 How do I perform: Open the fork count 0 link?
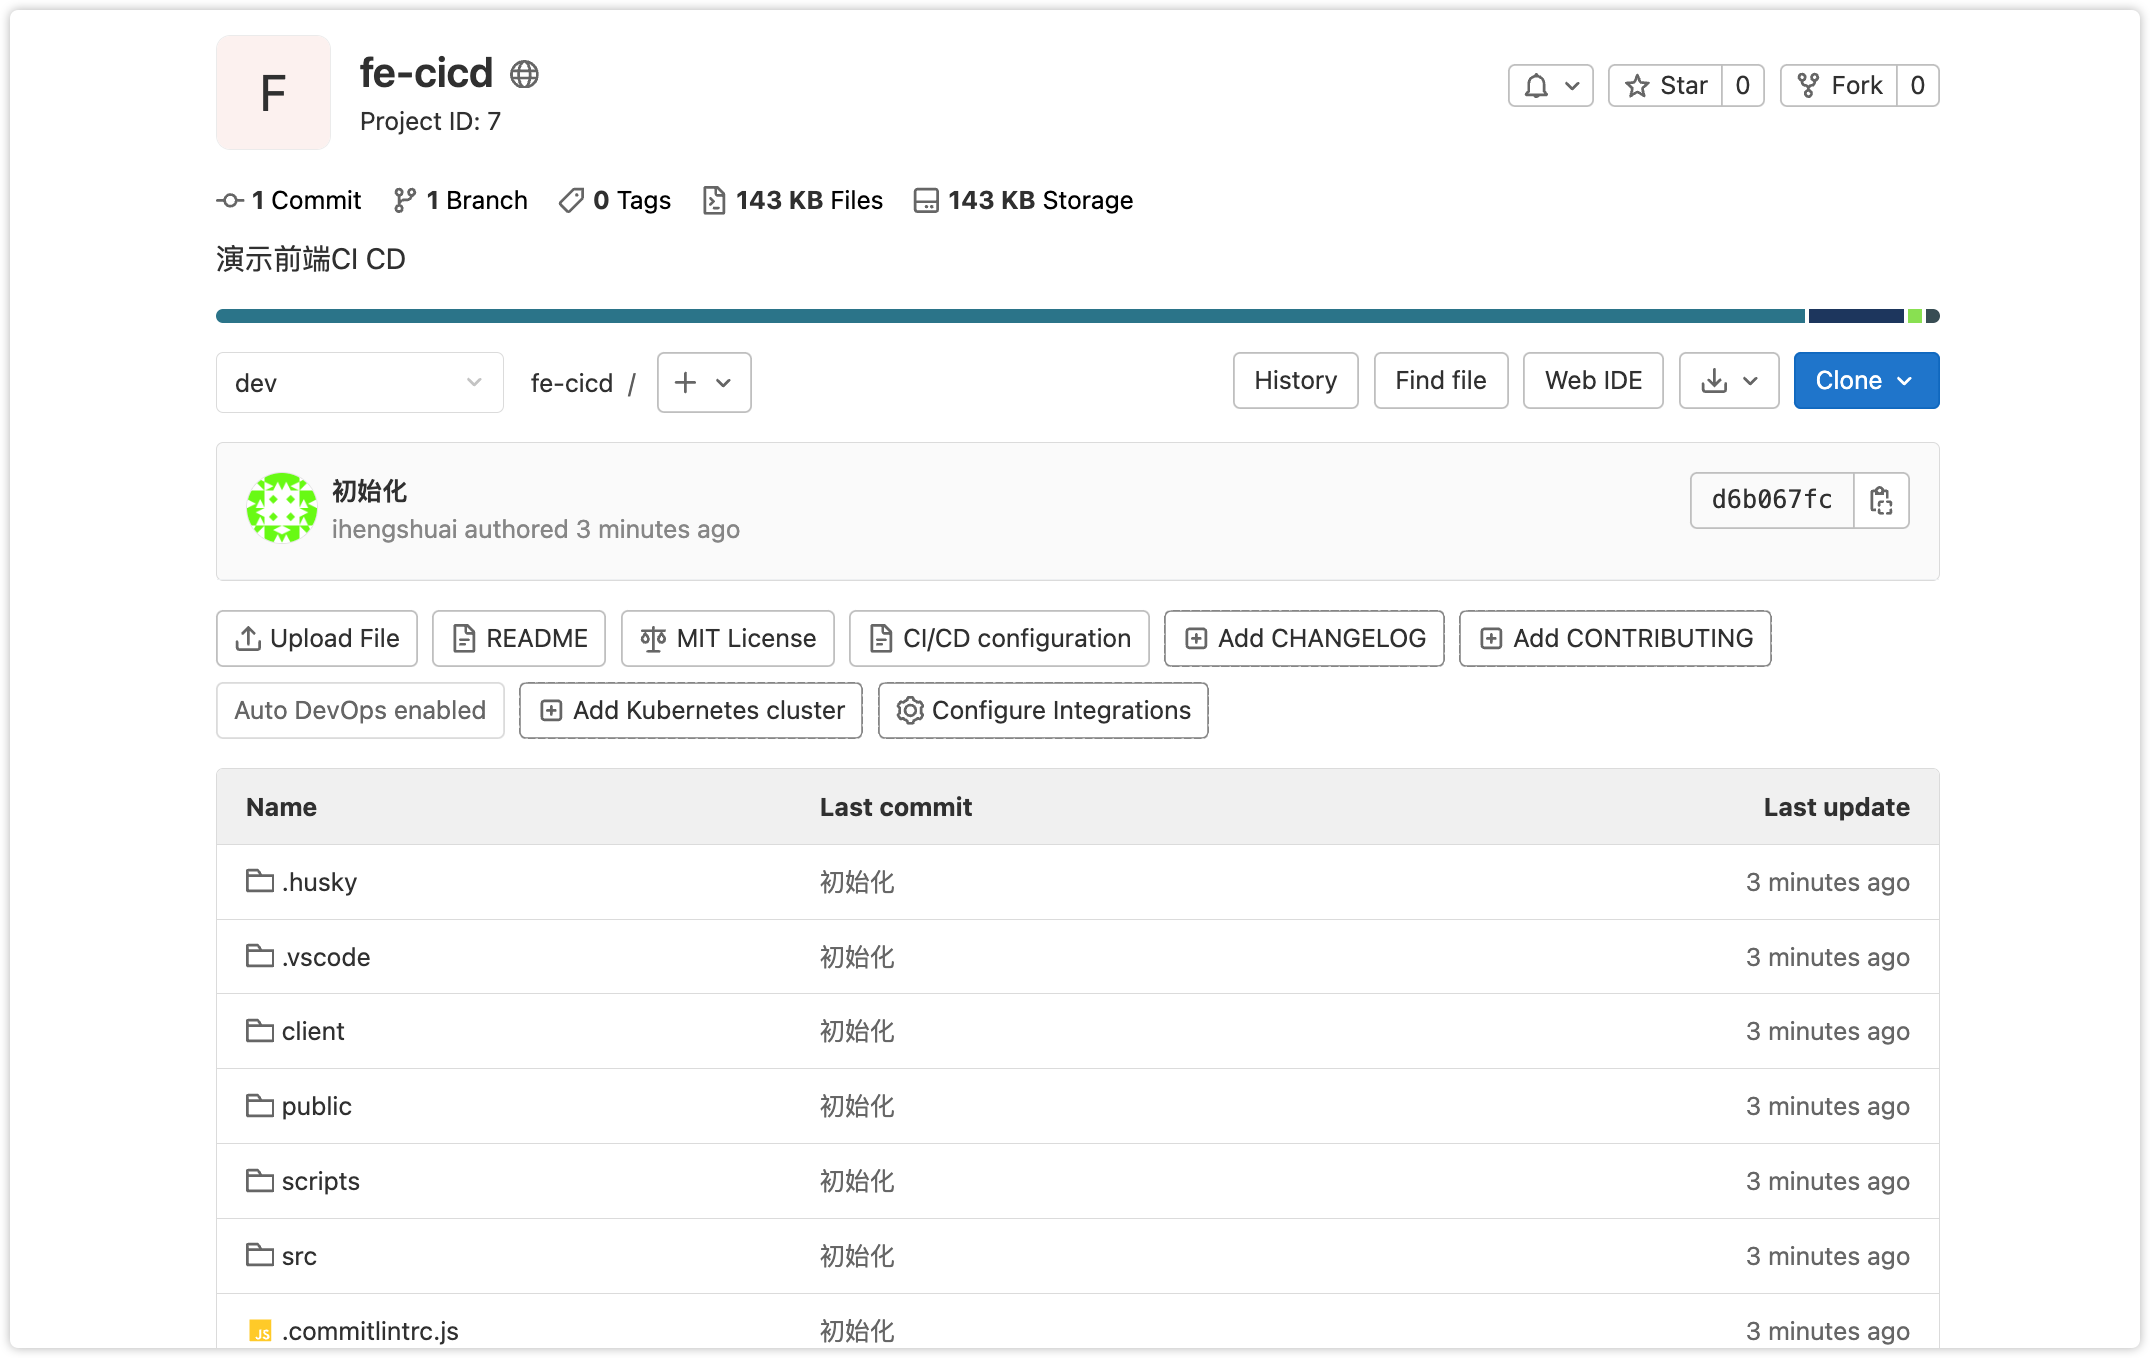click(x=1918, y=86)
